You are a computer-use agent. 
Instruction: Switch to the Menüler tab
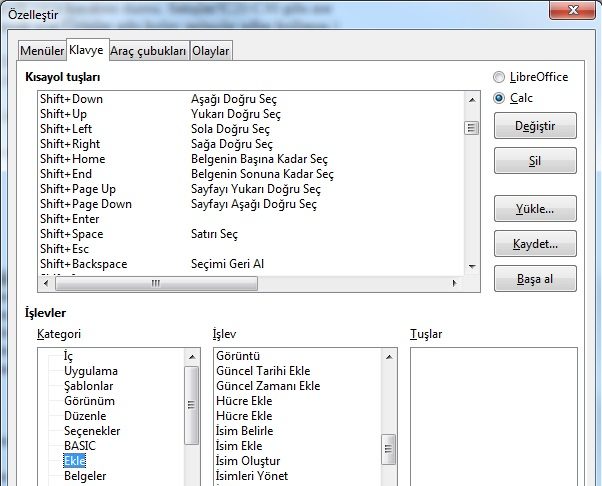point(43,50)
